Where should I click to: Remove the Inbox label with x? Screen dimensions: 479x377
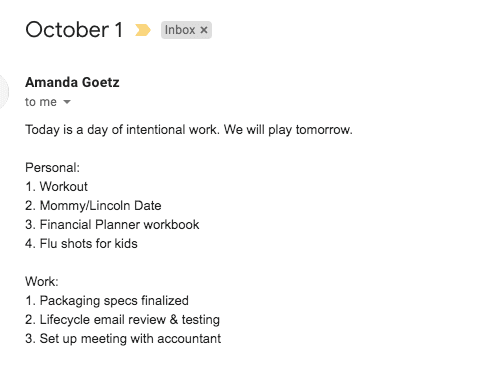click(x=204, y=30)
